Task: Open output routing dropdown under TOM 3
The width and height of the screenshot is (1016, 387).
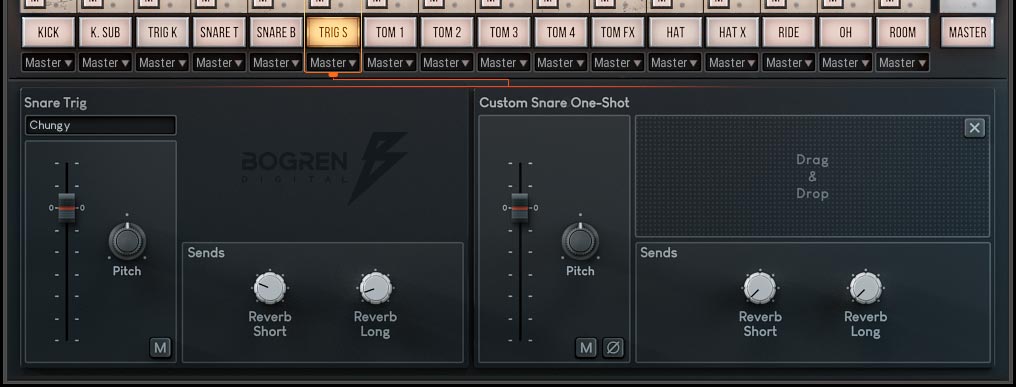Action: coord(505,63)
